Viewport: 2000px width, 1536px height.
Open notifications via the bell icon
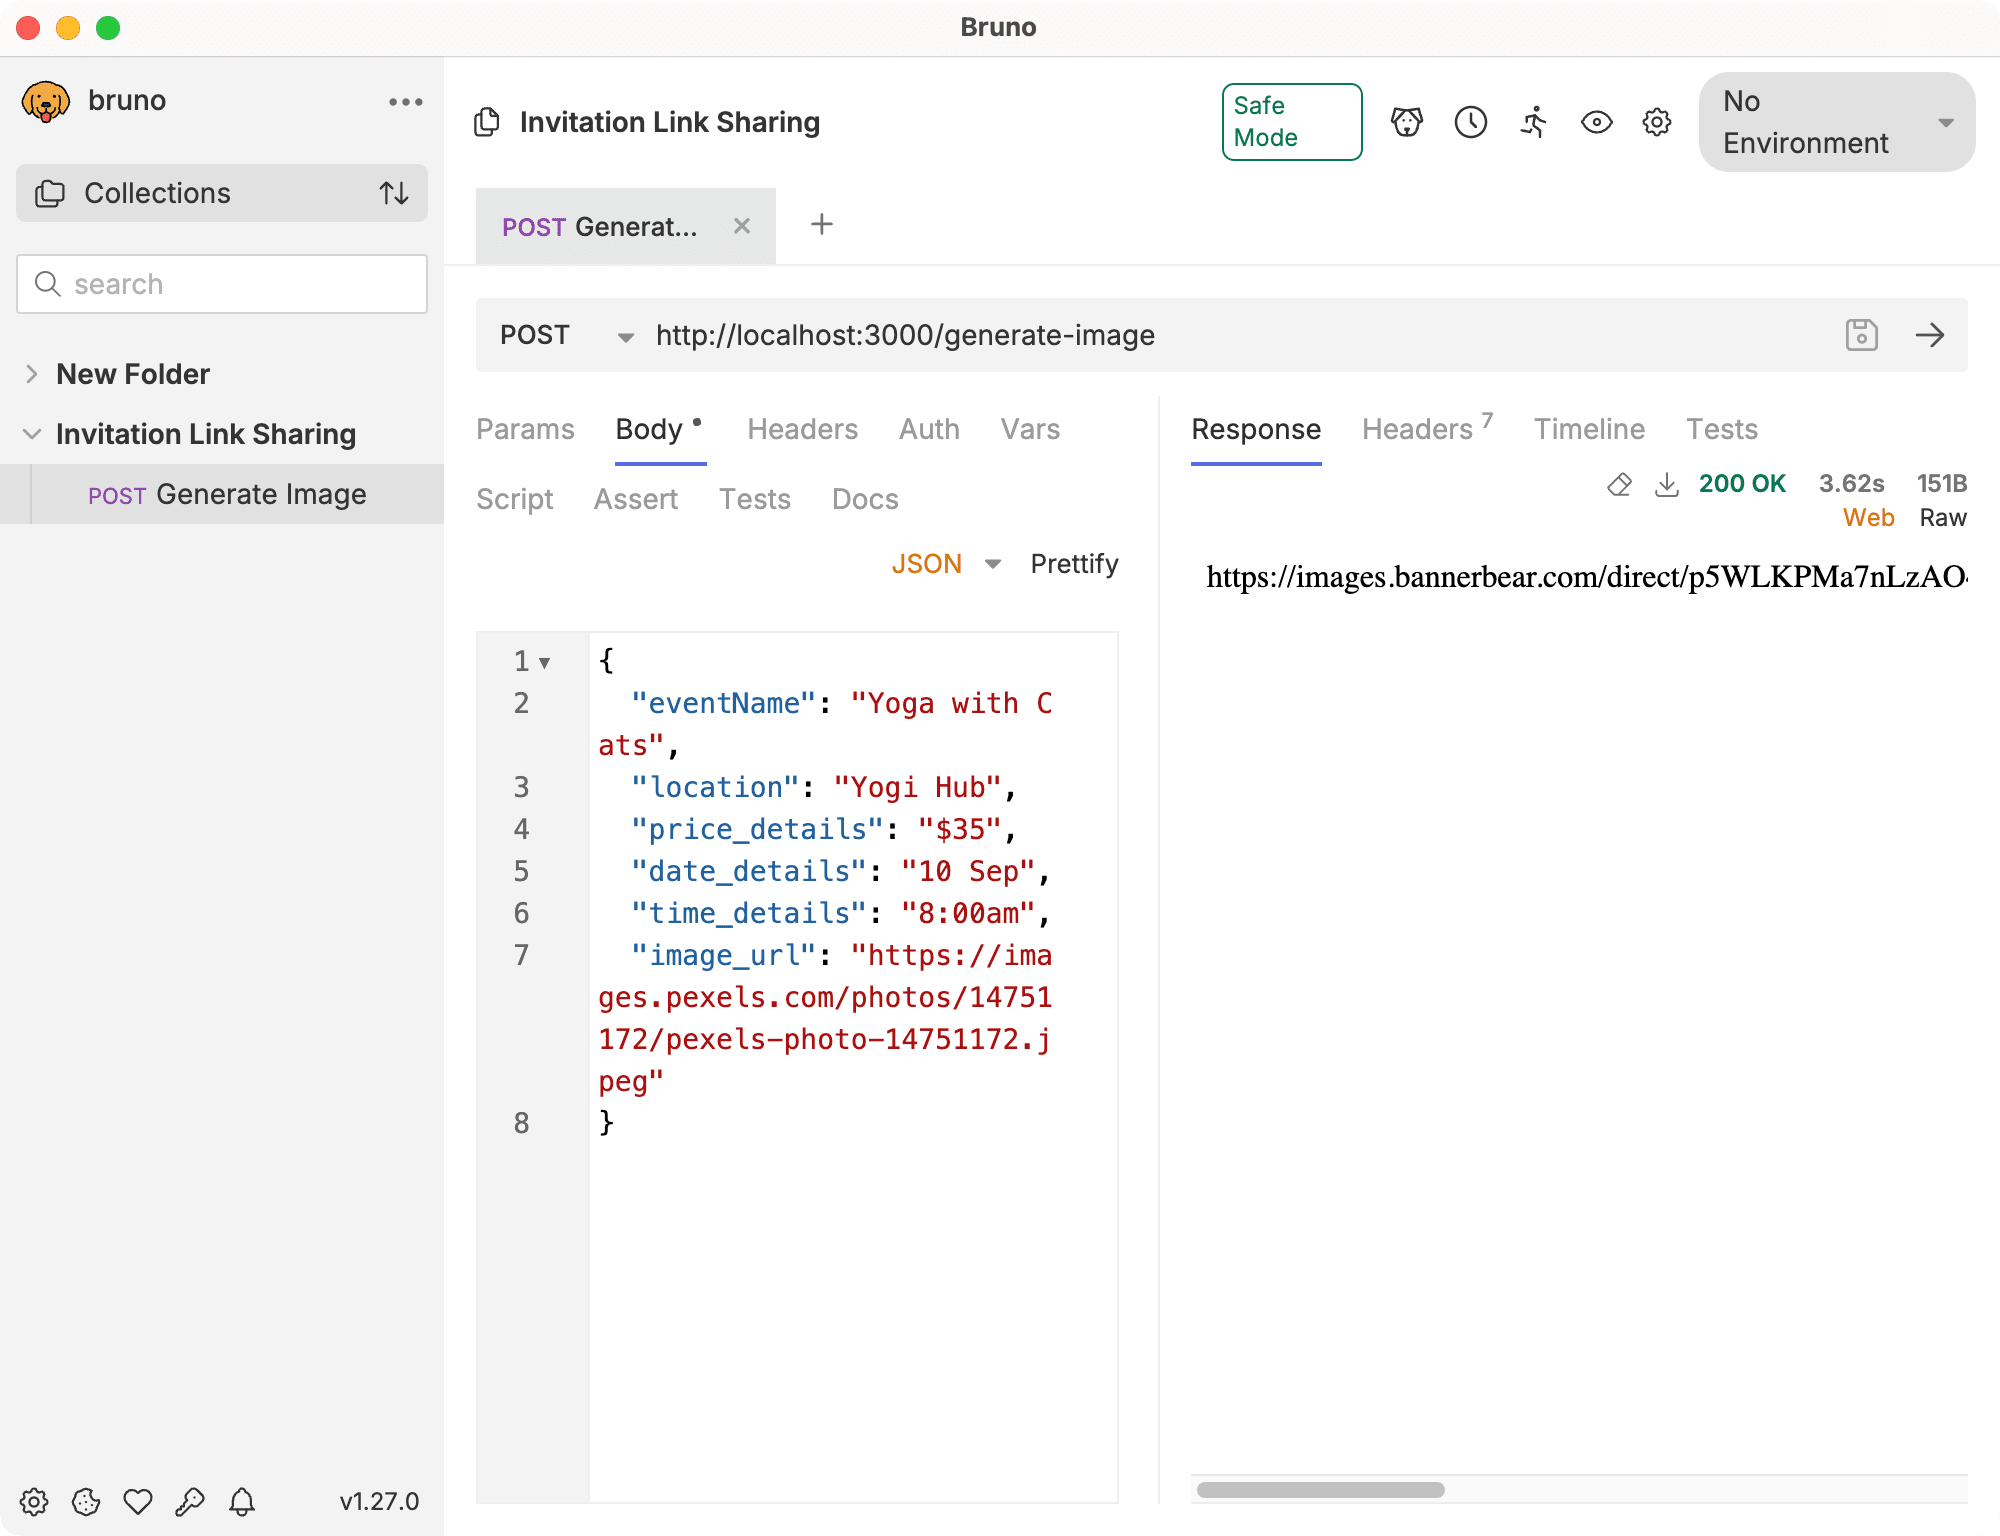pyautogui.click(x=241, y=1501)
